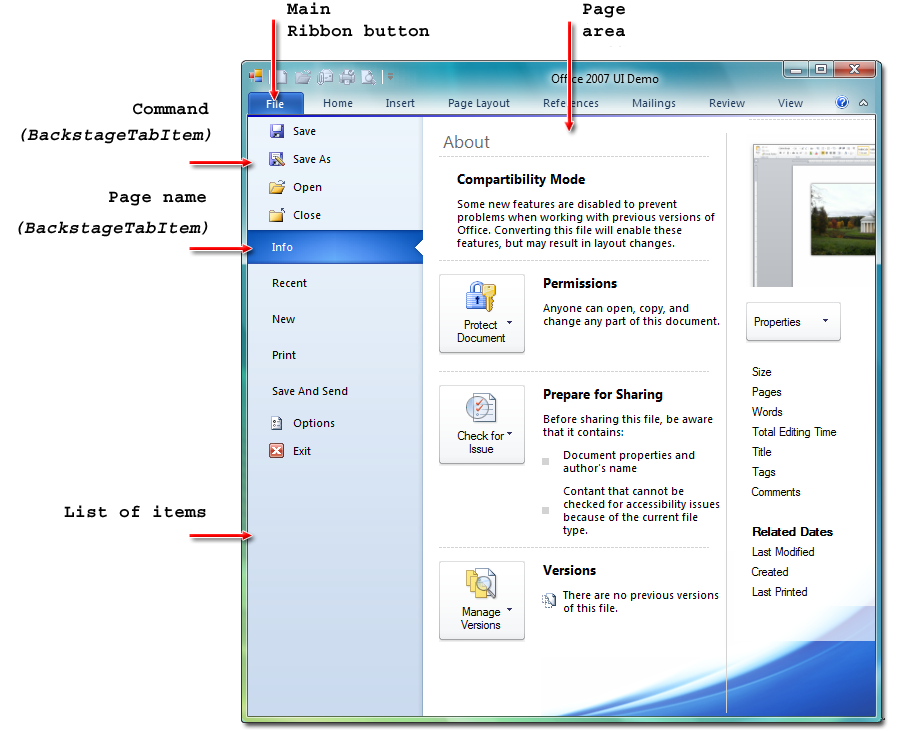Click the open folder icon in title bar toolbar
This screenshot has width=914, height=744.
[x=303, y=77]
